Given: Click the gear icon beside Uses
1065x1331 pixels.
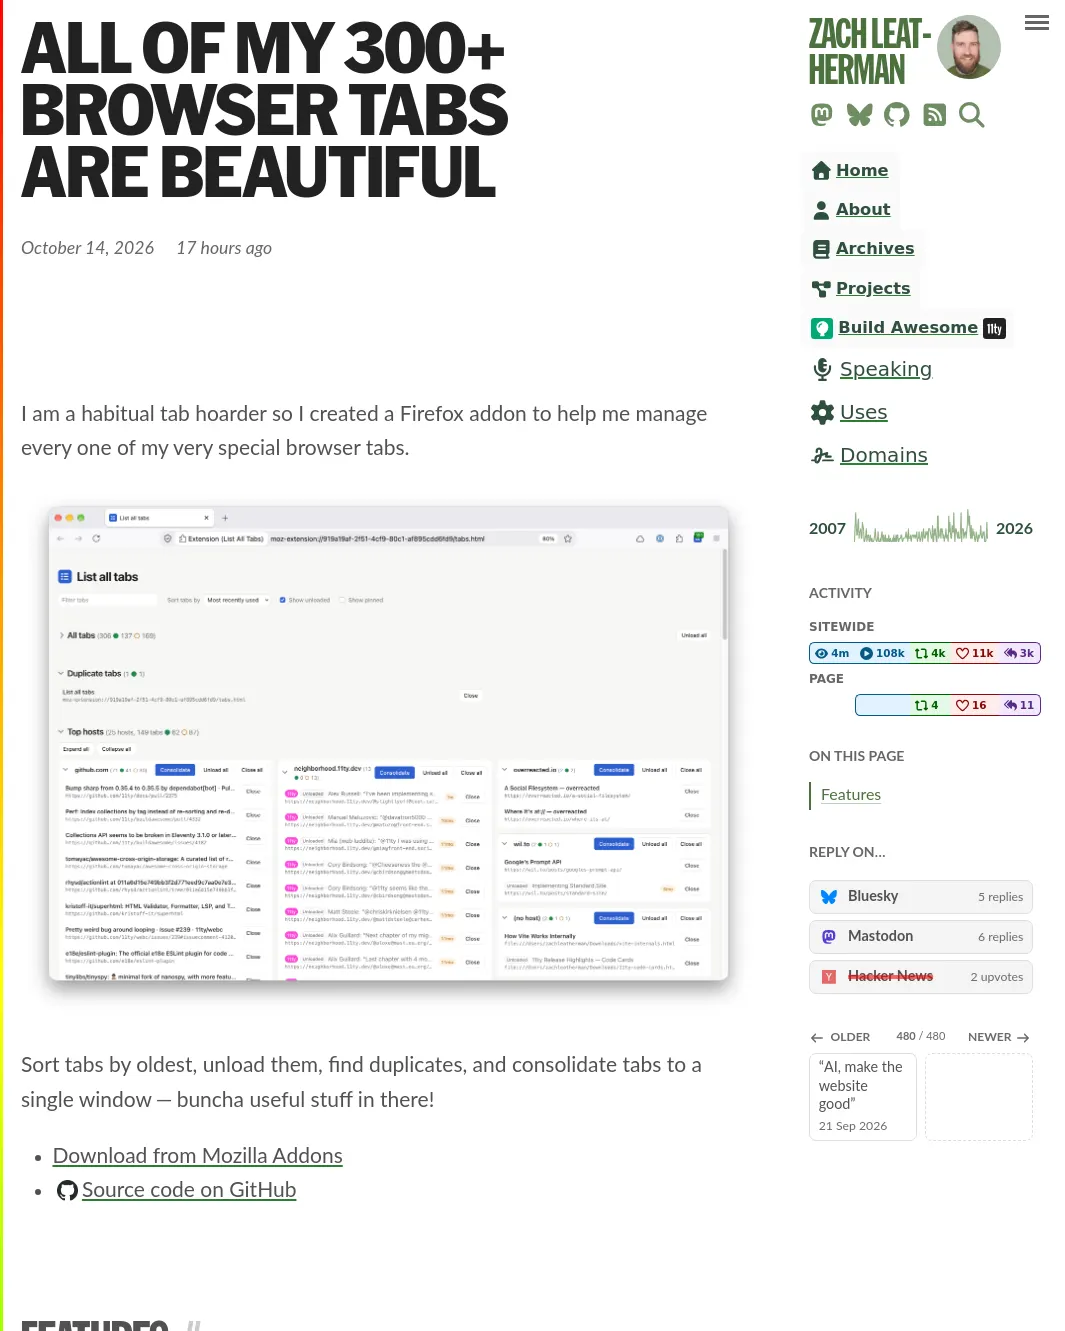Looking at the screenshot, I should [822, 412].
